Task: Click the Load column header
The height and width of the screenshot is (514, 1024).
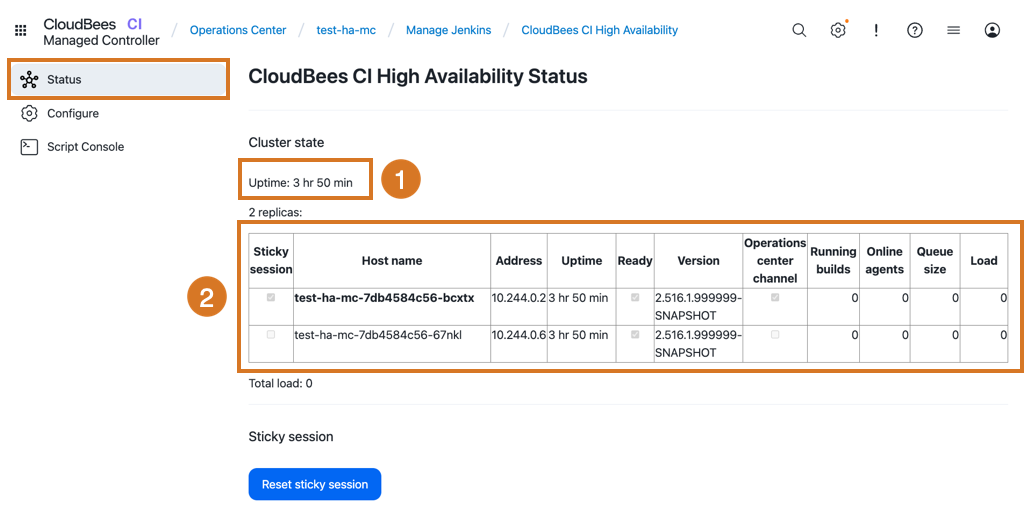Action: tap(984, 261)
